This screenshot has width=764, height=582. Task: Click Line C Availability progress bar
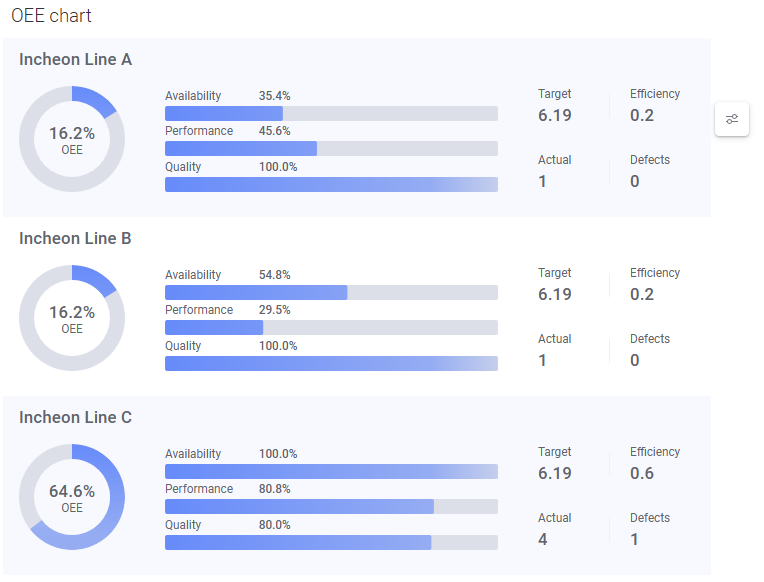click(x=331, y=471)
